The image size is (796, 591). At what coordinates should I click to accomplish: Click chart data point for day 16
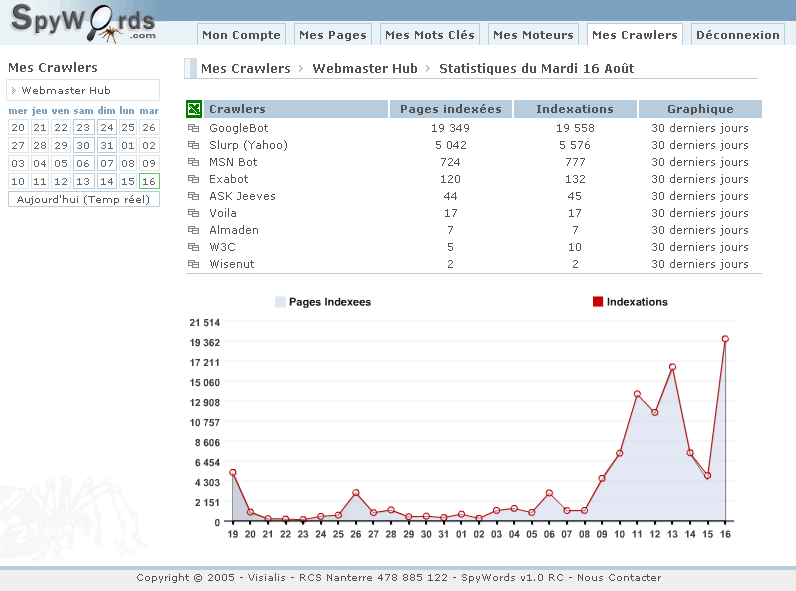(725, 339)
